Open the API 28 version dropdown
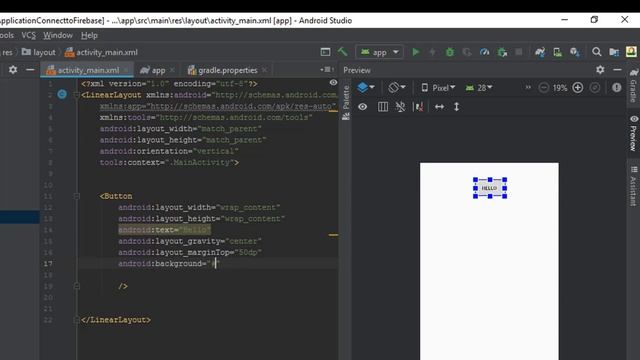This screenshot has height=360, width=640. [479, 88]
